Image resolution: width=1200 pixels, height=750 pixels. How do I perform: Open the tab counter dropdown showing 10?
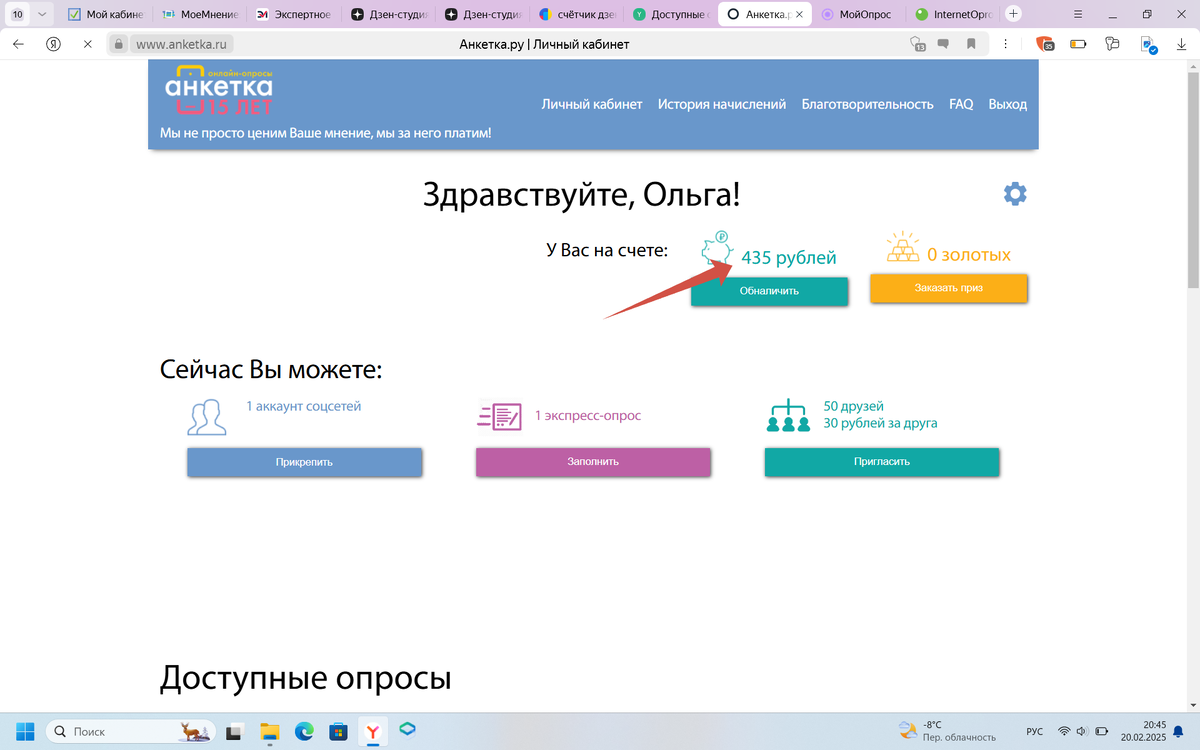tap(20, 15)
